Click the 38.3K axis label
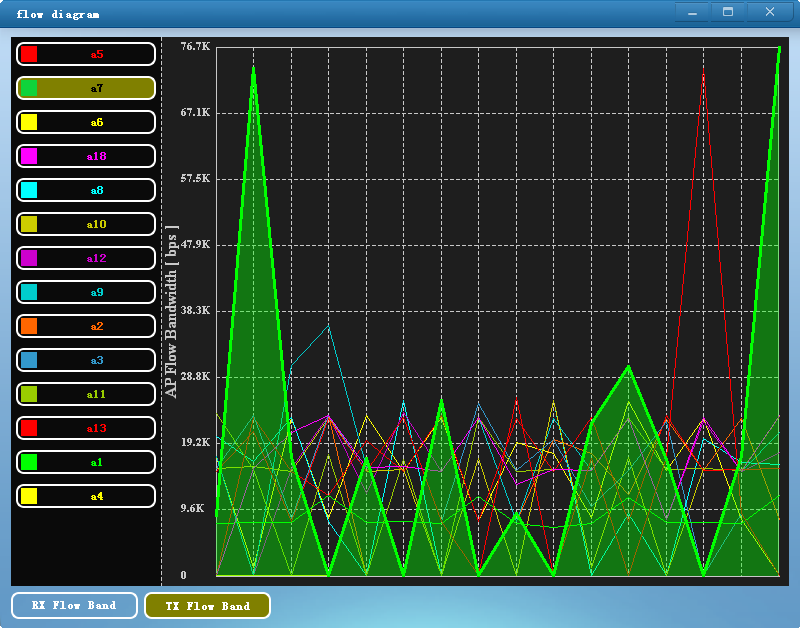Image resolution: width=800 pixels, height=628 pixels. coord(195,310)
